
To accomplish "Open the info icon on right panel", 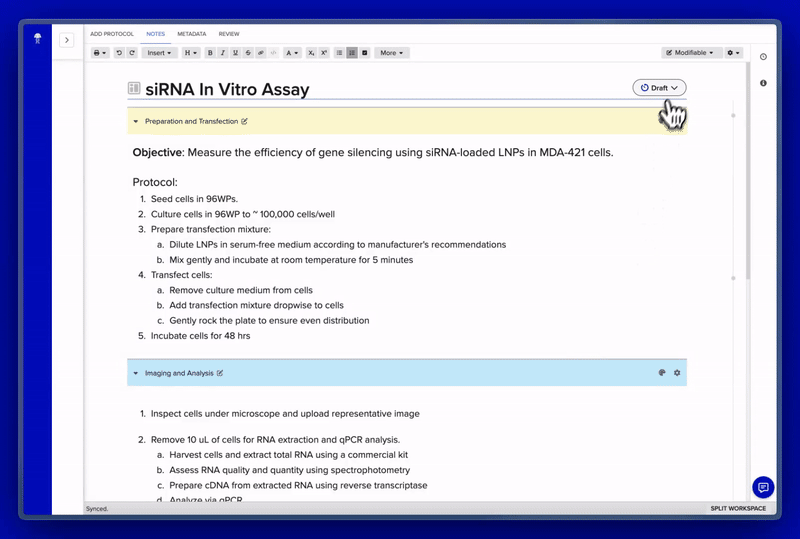I will (x=763, y=83).
